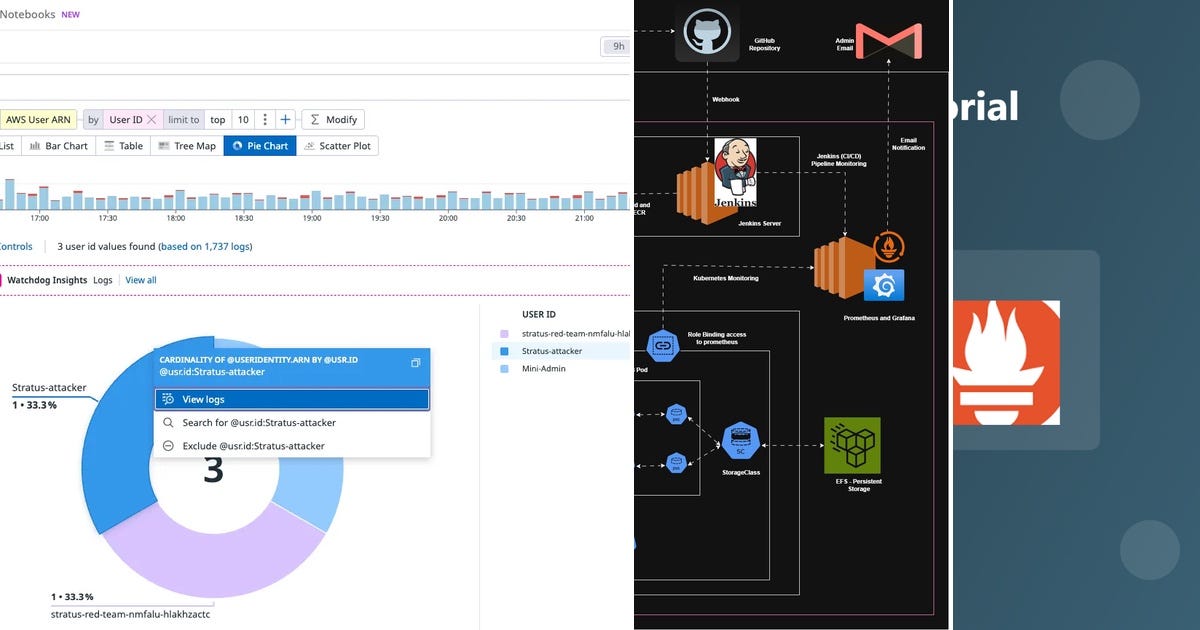The height and width of the screenshot is (630, 1200).
Task: Click the GitHub Repository label
Action: click(764, 44)
